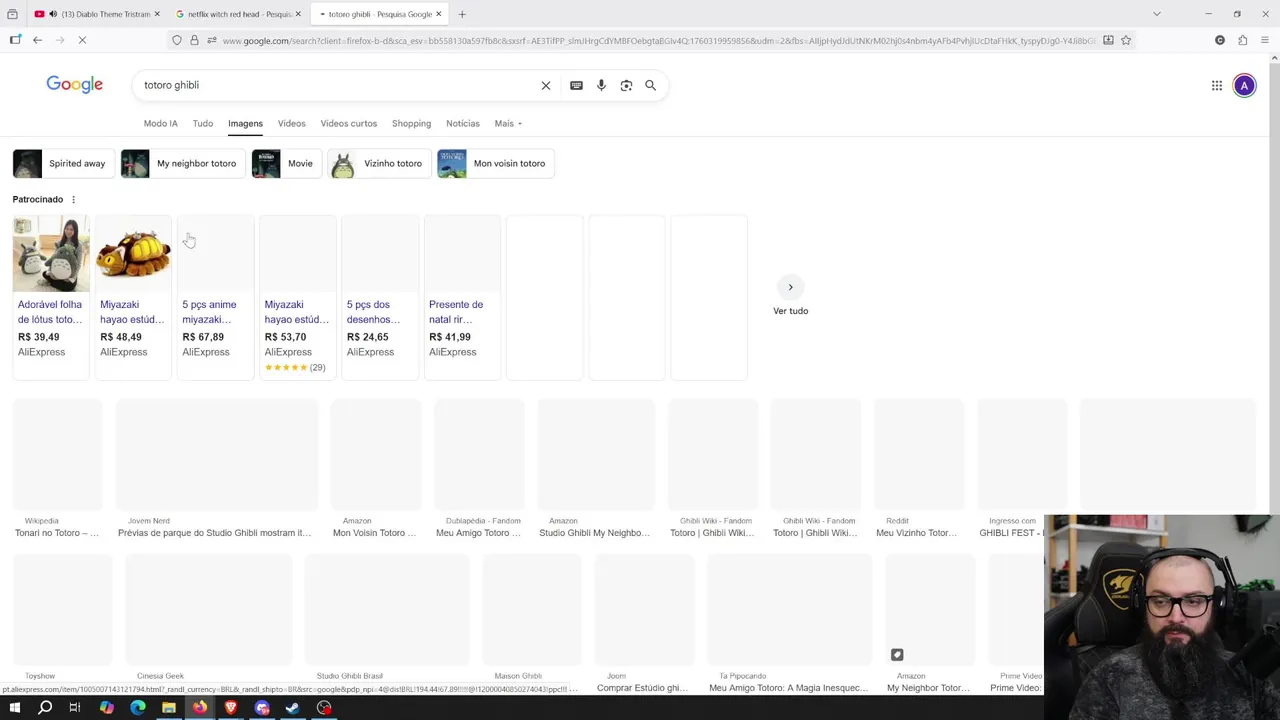Bookmark this page with the star icon
Image resolution: width=1280 pixels, height=720 pixels.
(1126, 40)
